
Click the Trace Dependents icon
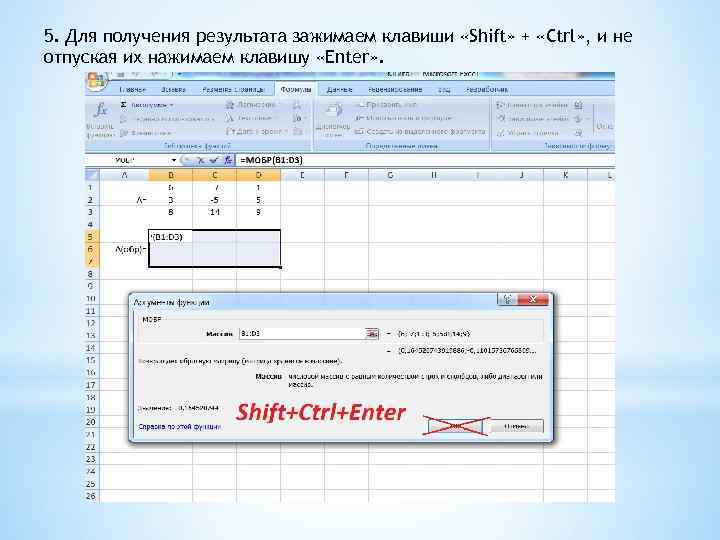pyautogui.click(x=501, y=118)
